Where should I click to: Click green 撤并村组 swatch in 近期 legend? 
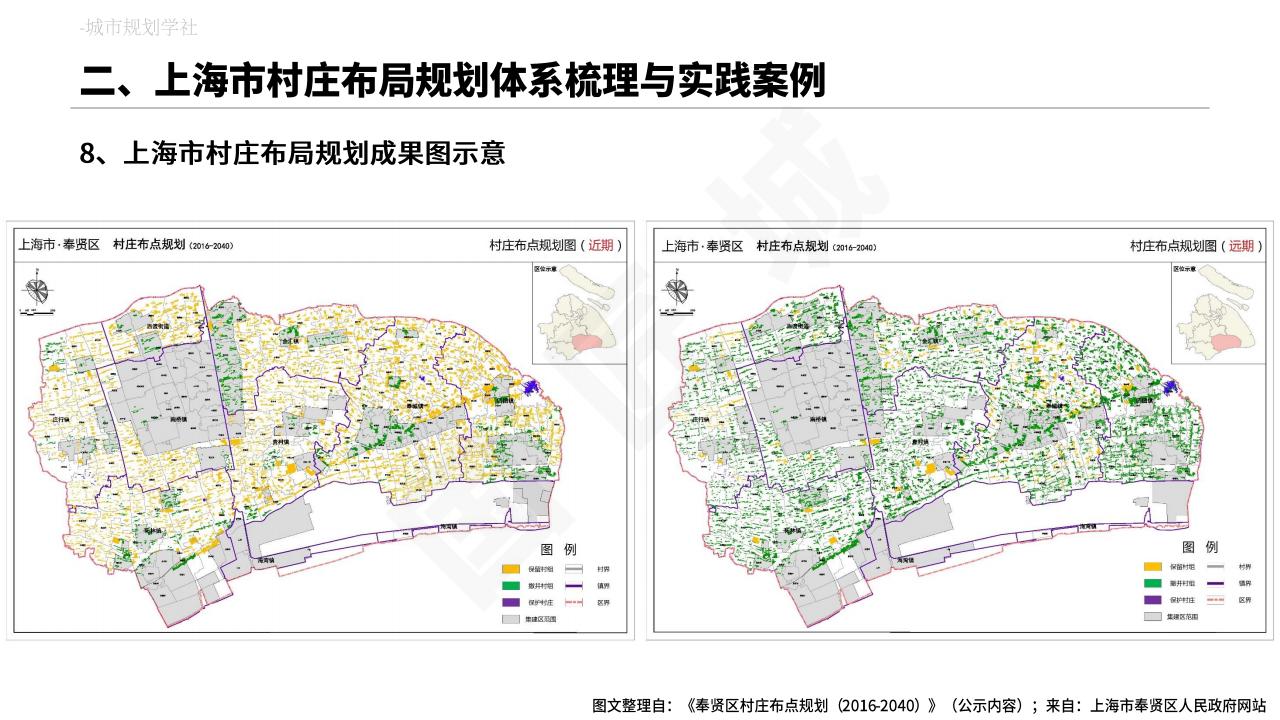511,586
